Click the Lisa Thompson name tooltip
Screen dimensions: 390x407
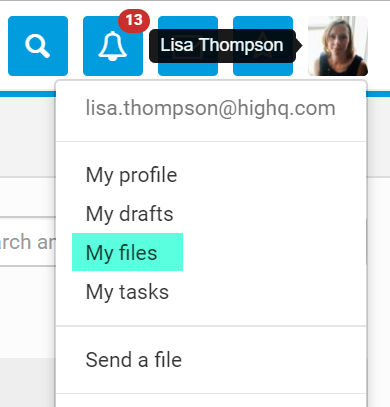(222, 46)
